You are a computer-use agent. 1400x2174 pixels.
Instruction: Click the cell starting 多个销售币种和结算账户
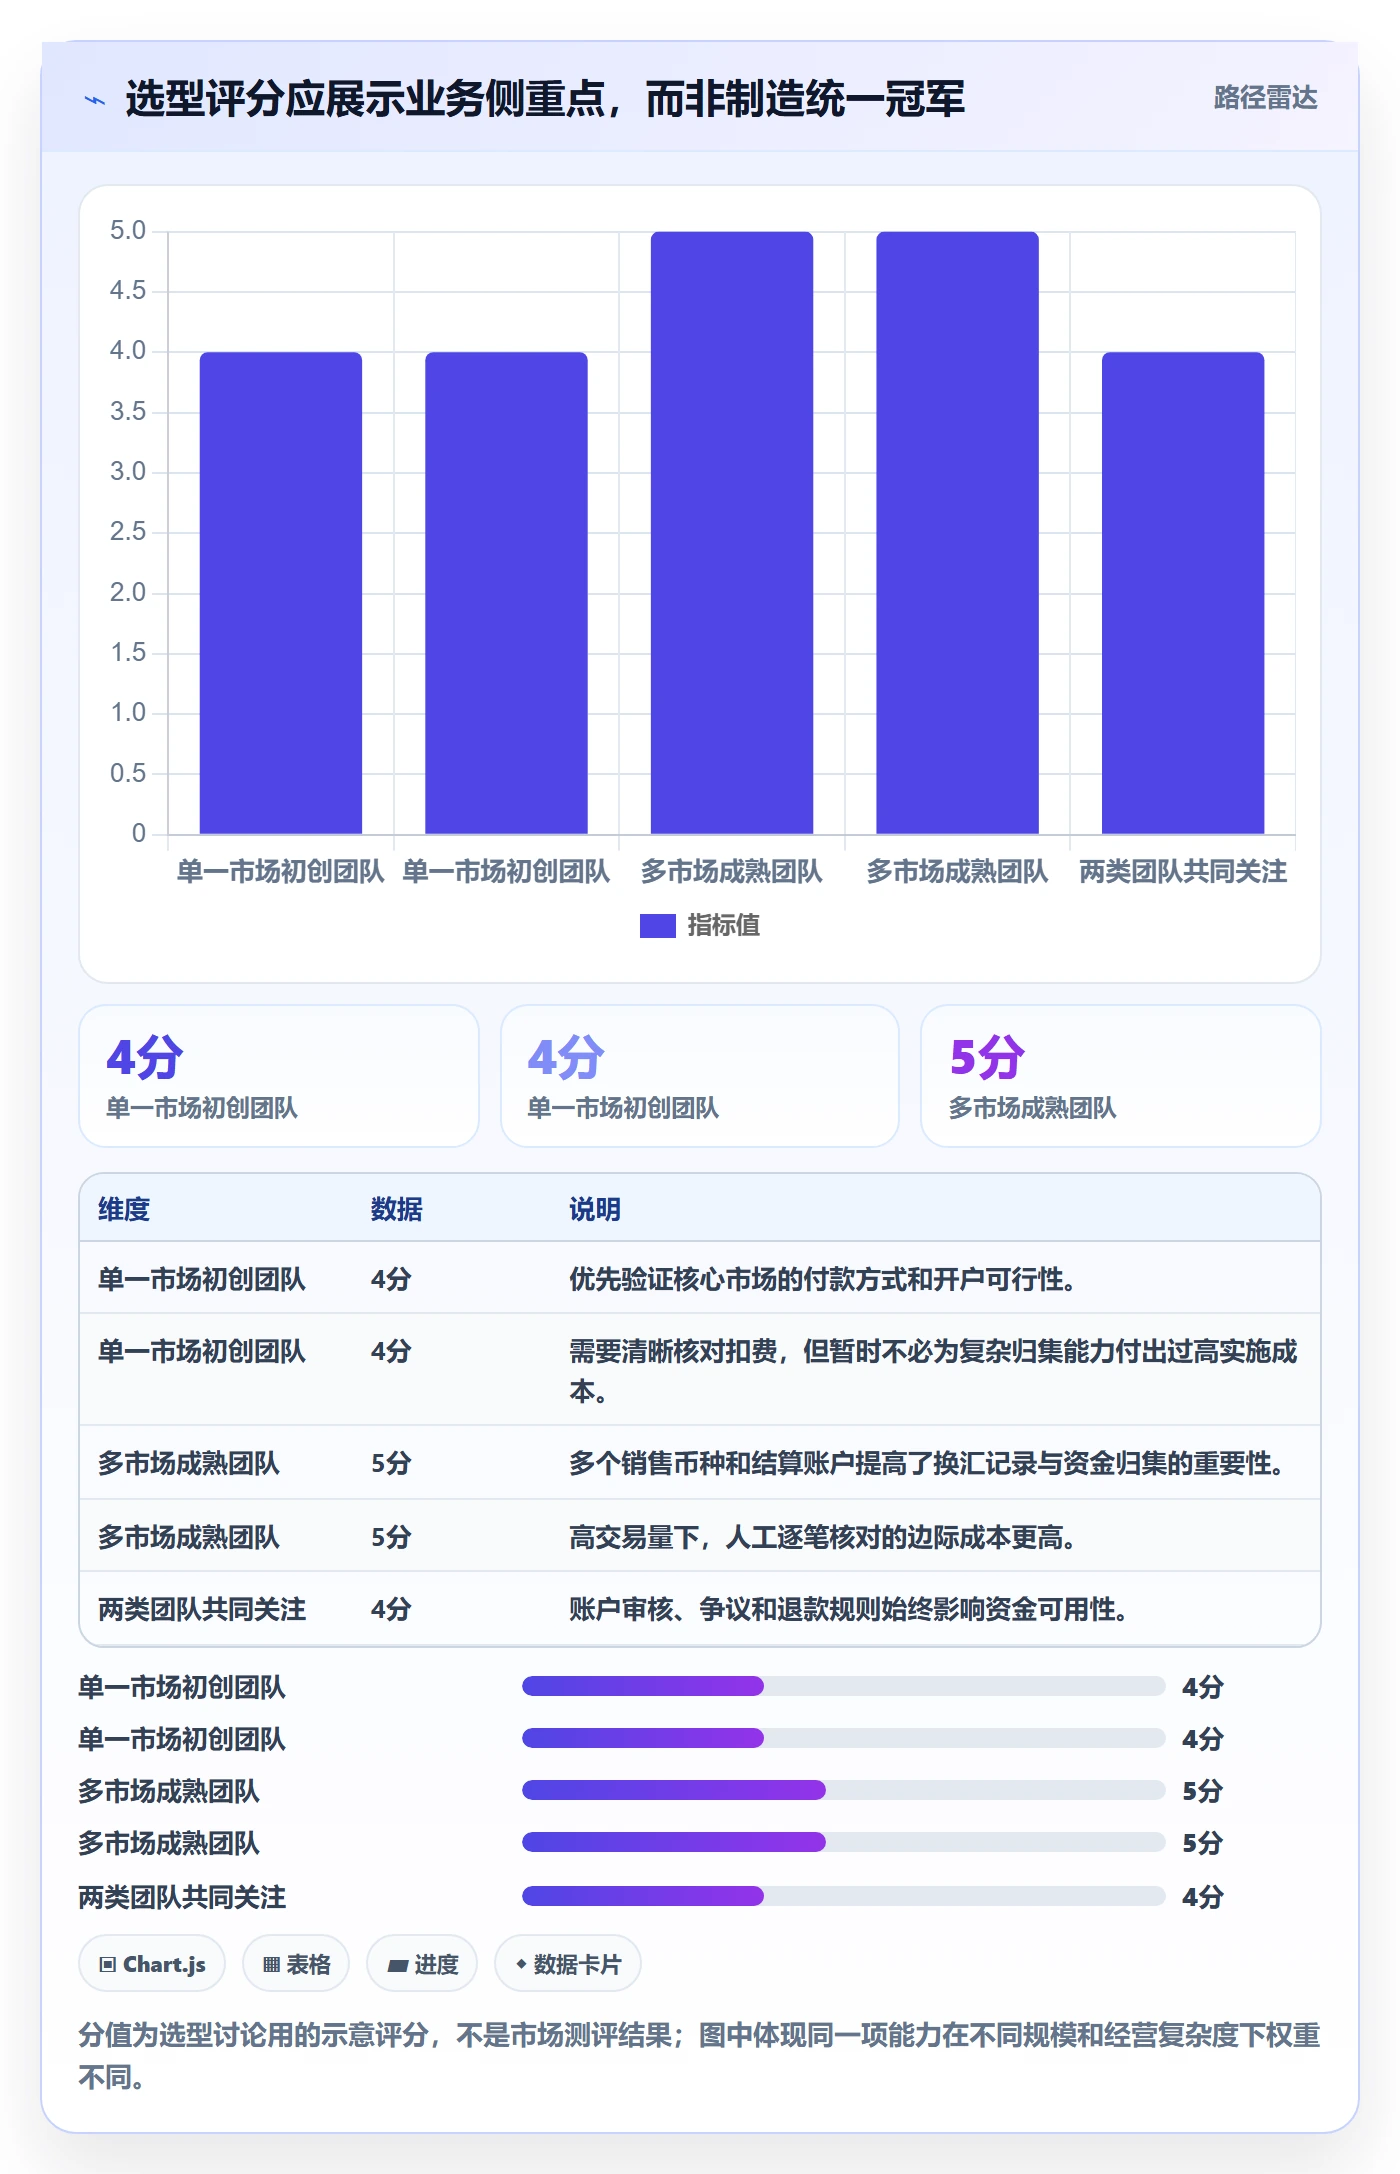pos(927,1463)
